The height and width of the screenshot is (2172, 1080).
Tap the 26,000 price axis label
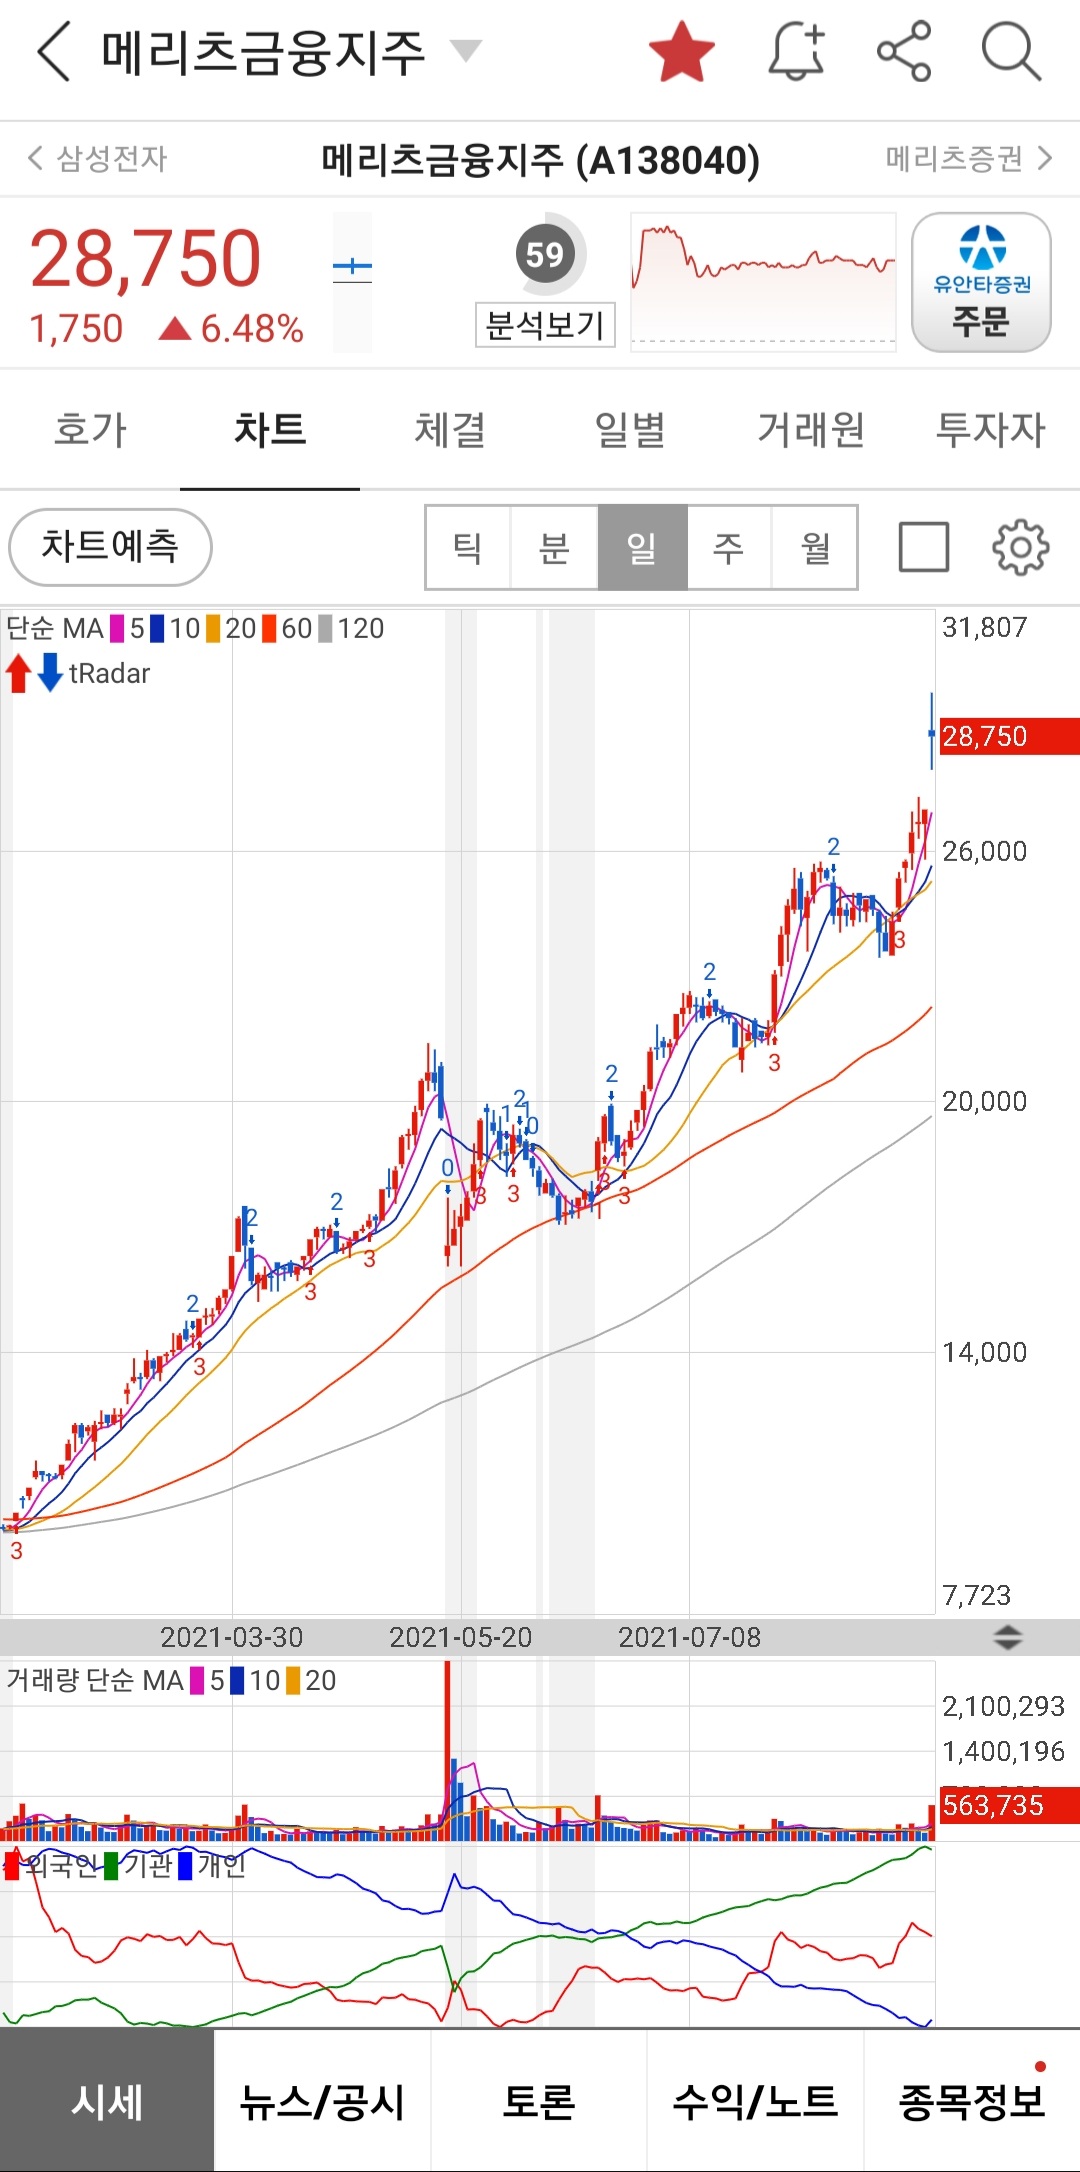click(x=985, y=851)
